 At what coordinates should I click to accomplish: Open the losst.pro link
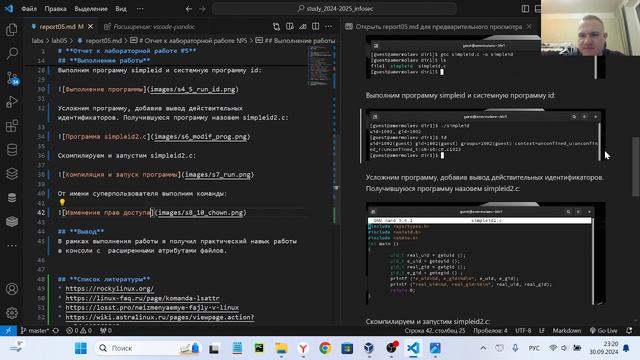[152, 308]
